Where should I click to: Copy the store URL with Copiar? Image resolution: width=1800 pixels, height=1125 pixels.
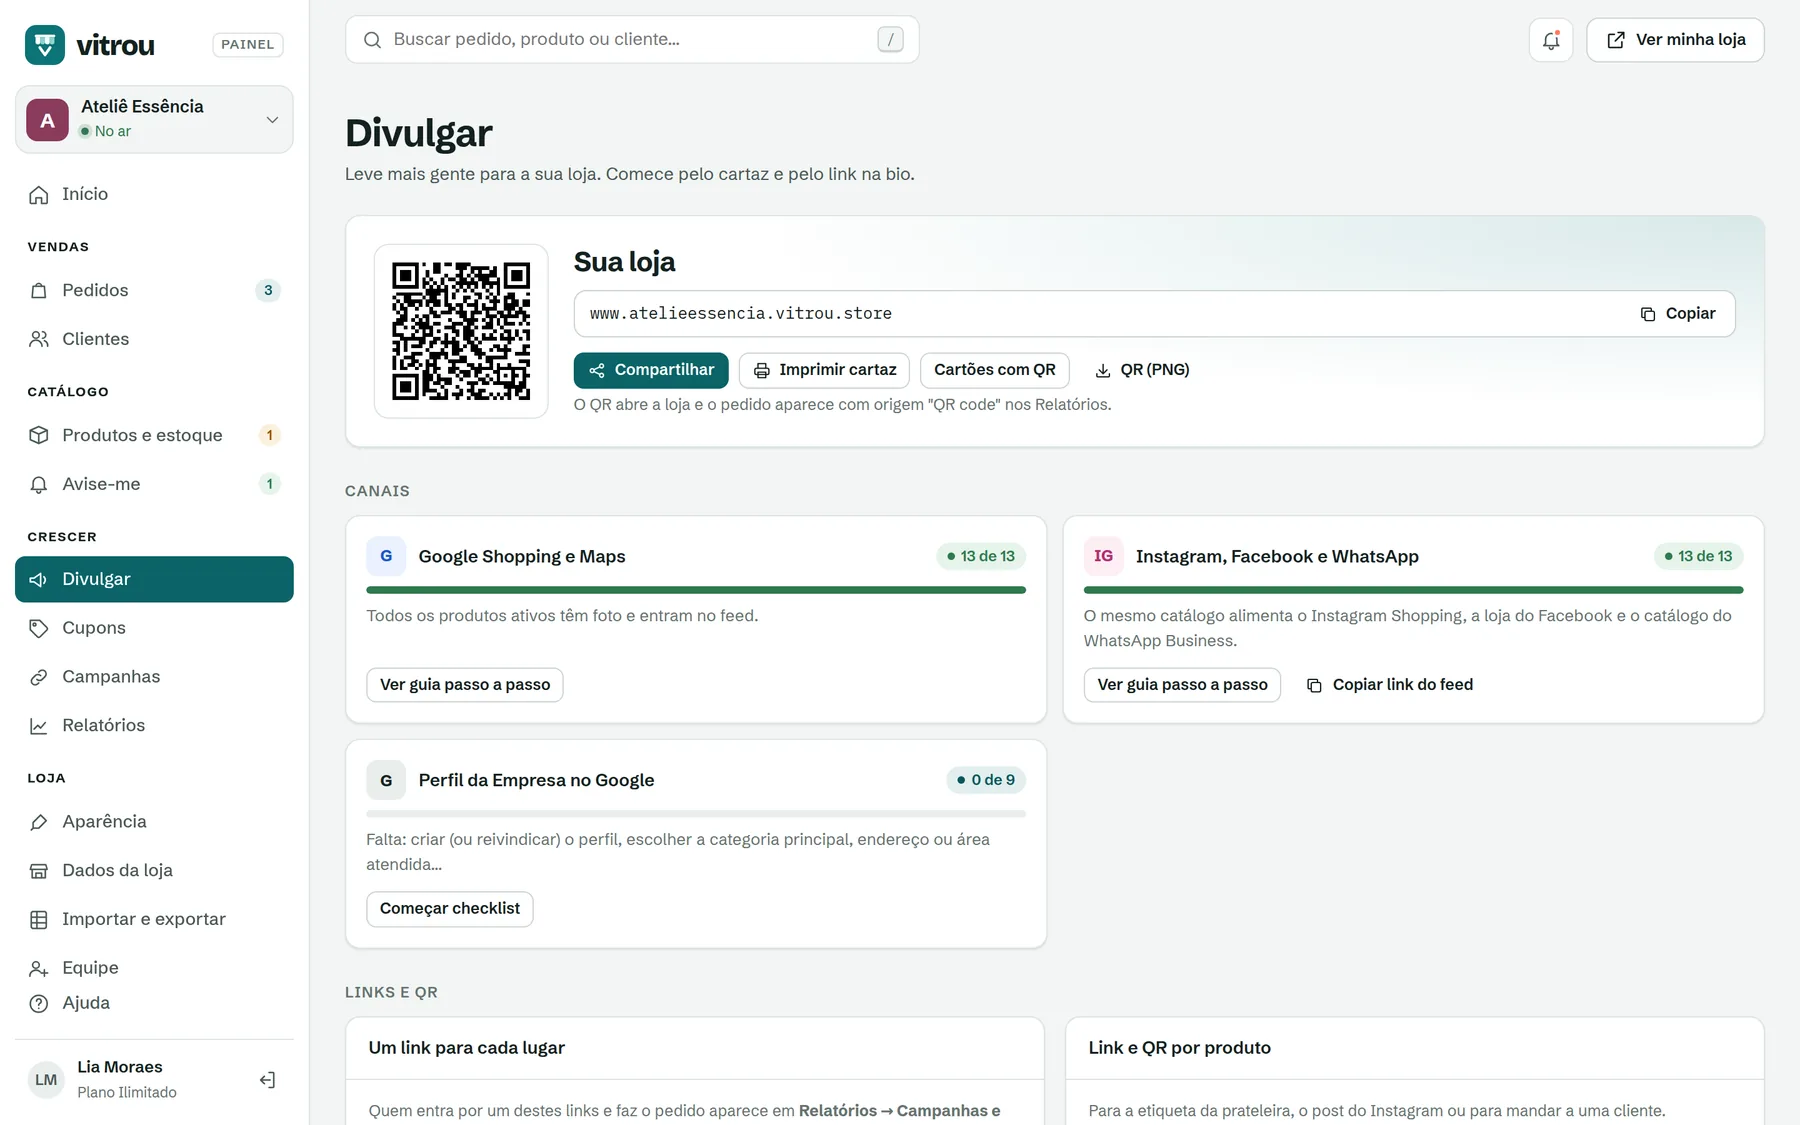click(x=1678, y=314)
